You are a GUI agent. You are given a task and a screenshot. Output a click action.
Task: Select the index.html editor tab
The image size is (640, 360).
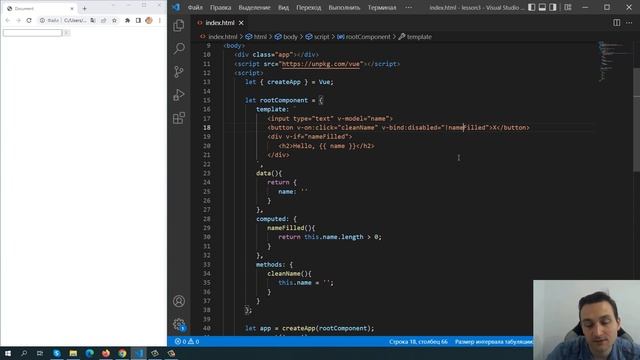click(x=220, y=23)
